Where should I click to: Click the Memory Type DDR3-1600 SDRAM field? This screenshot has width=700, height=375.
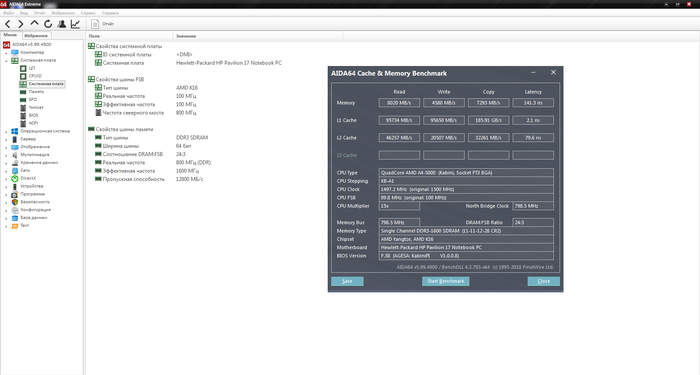pyautogui.click(x=466, y=231)
